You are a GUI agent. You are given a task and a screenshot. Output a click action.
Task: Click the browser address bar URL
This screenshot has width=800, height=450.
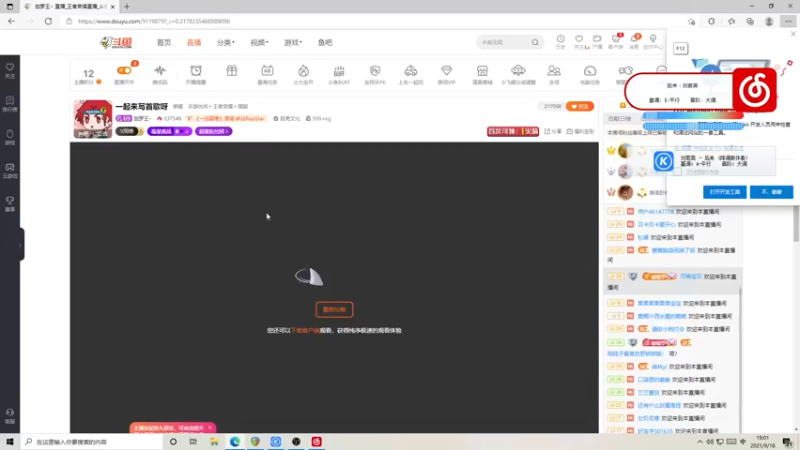coord(154,21)
